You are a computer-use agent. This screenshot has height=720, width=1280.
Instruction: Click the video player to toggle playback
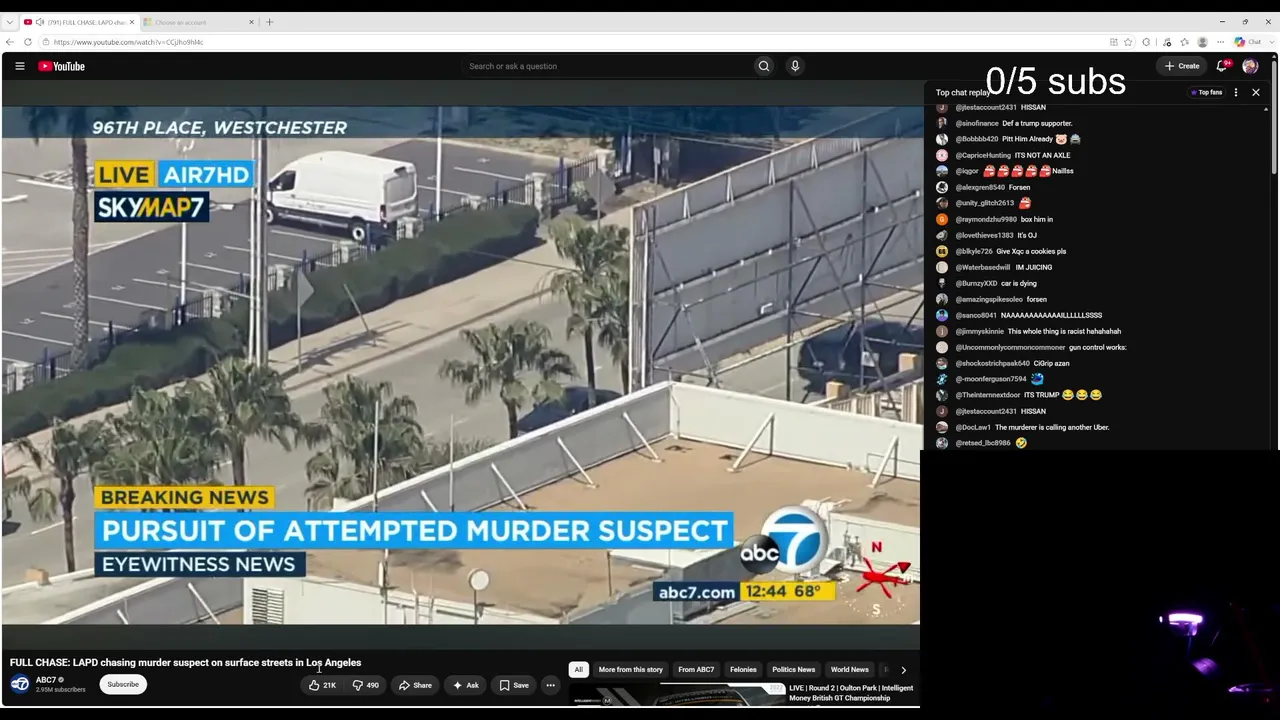[461, 365]
